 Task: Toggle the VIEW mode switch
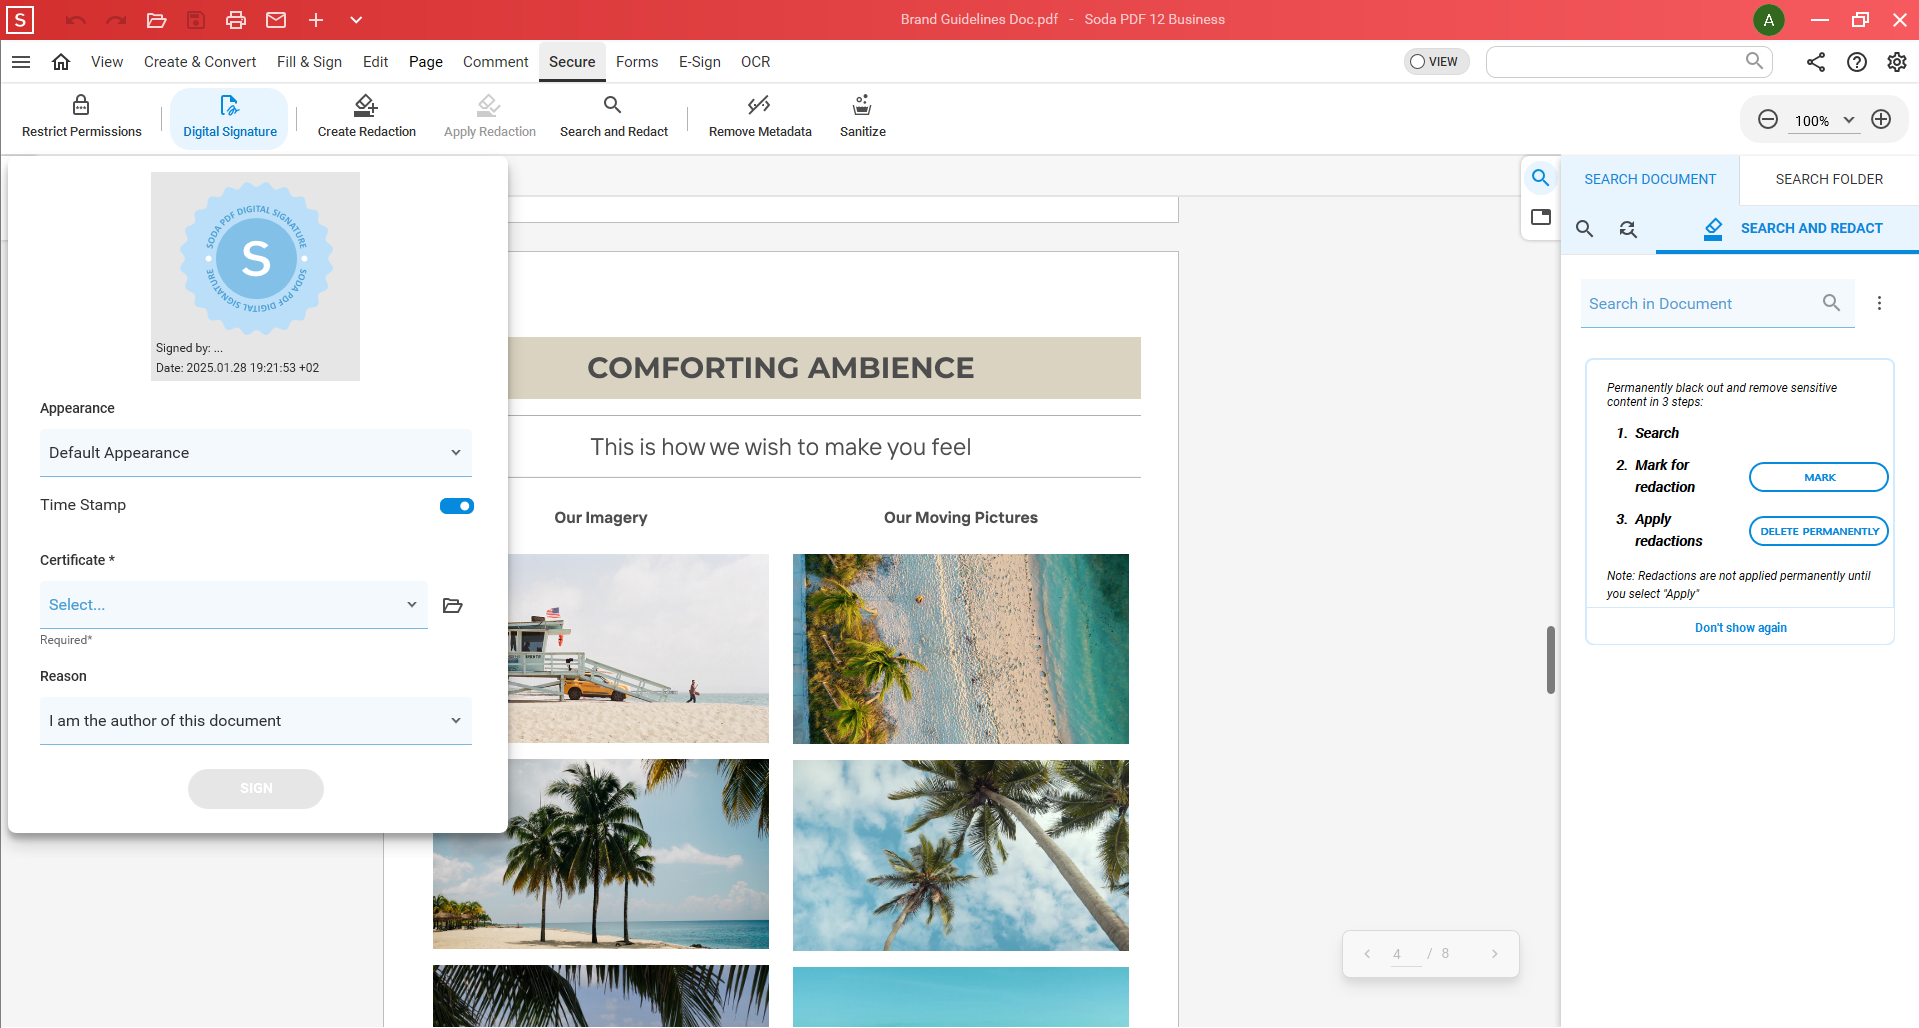tap(1435, 62)
